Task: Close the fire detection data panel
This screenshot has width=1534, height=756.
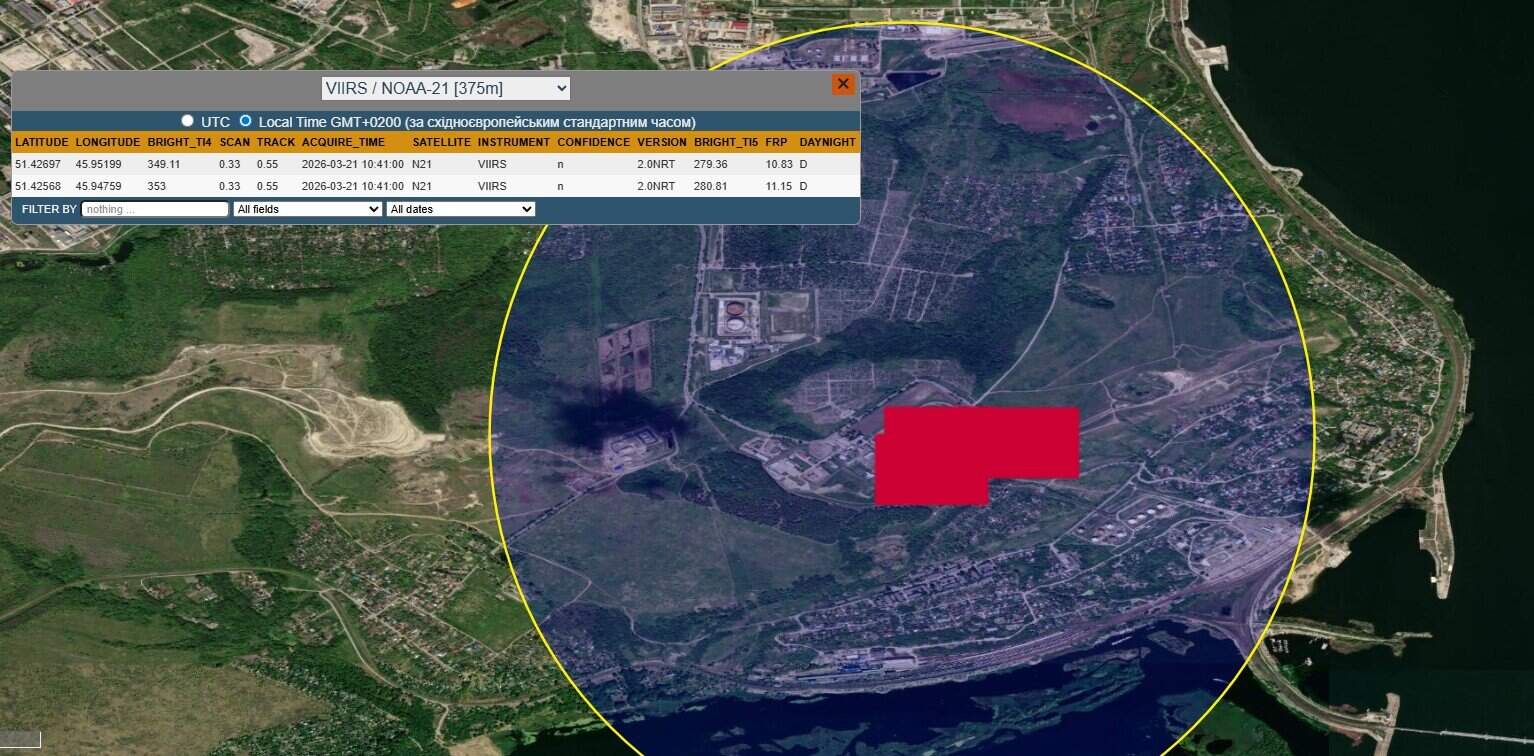Action: (x=843, y=85)
